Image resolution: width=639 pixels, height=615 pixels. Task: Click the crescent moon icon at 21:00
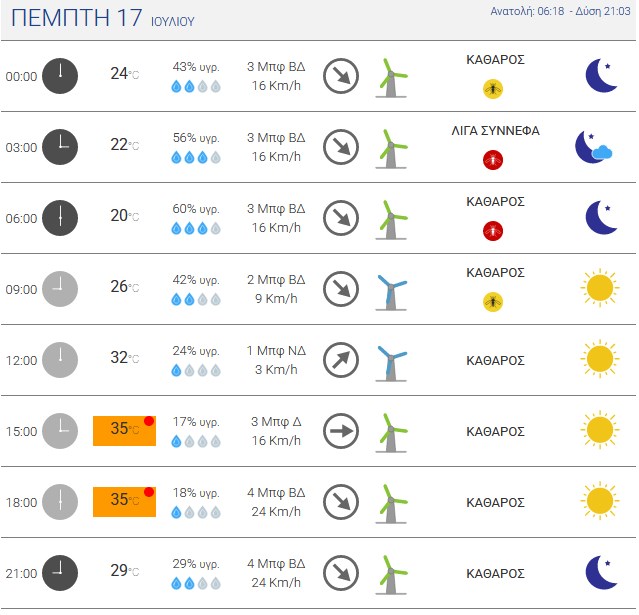[601, 572]
